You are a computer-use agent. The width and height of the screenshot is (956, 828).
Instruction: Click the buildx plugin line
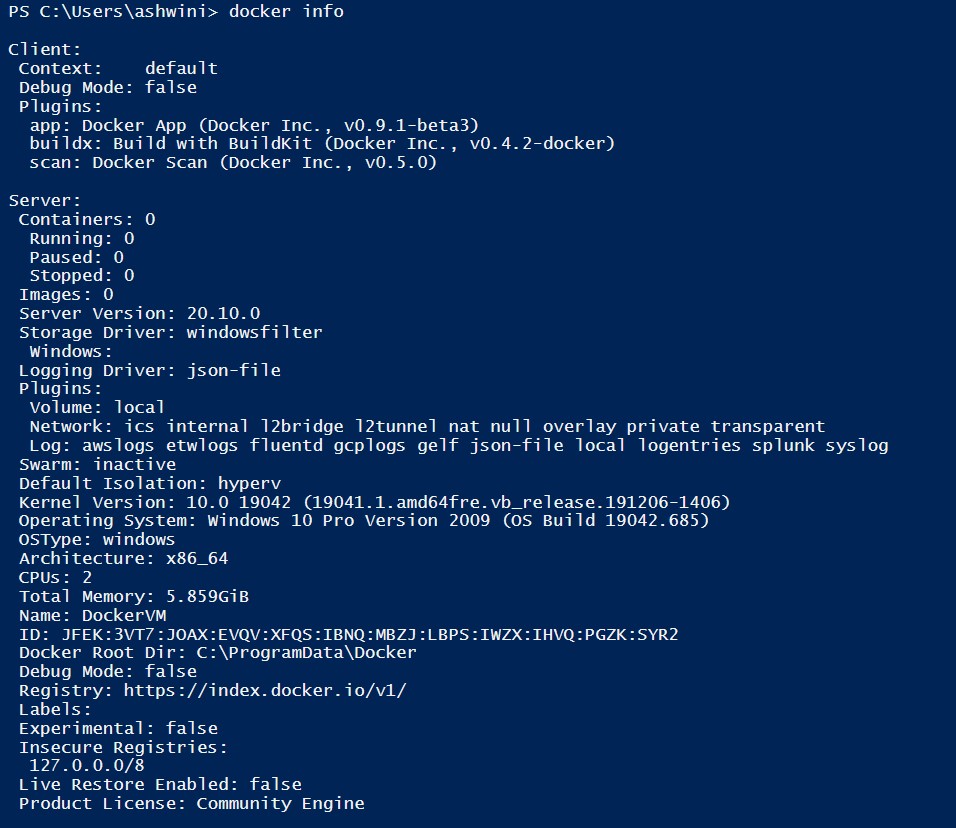(x=322, y=144)
